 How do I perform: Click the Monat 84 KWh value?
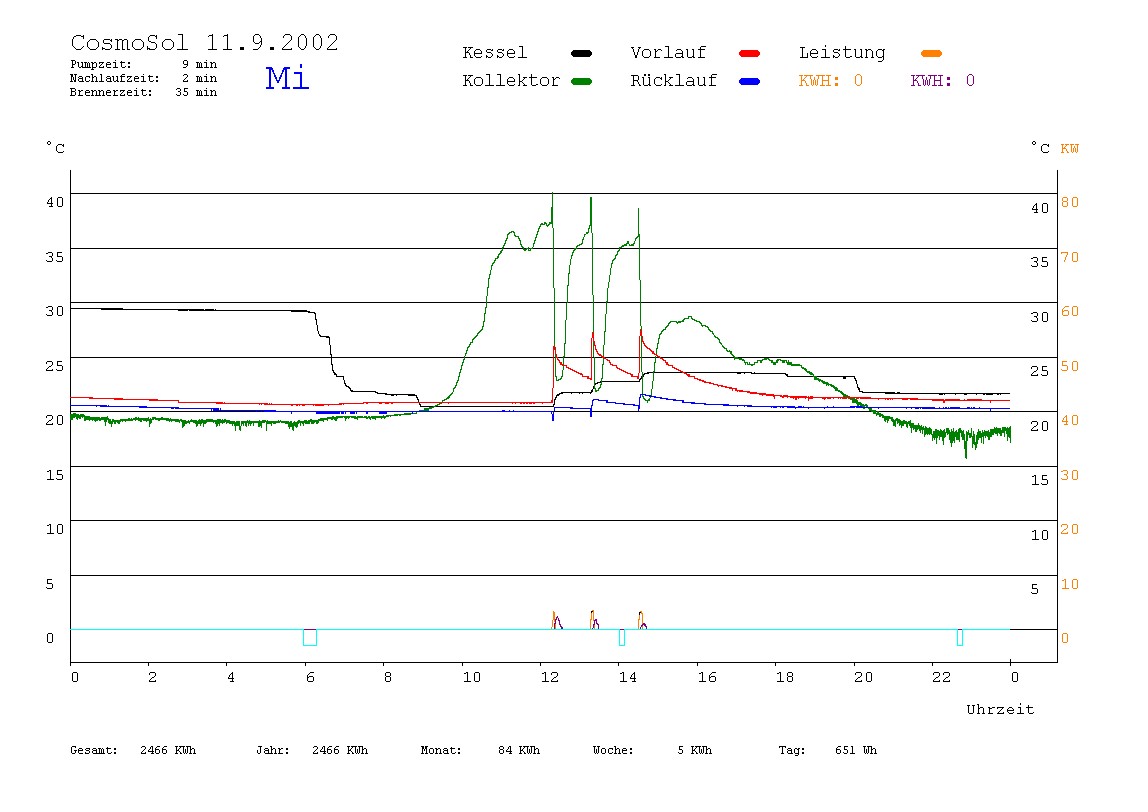pyautogui.click(x=518, y=750)
